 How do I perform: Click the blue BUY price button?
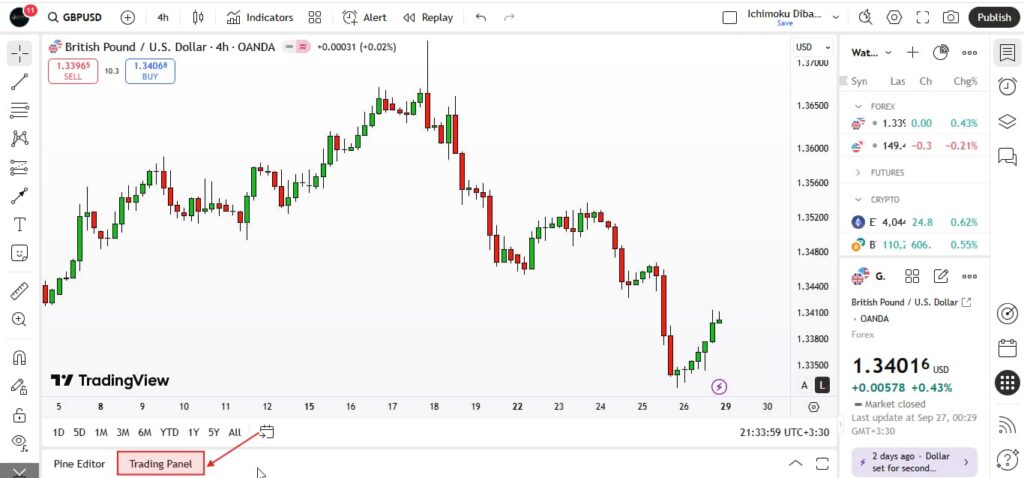[x=150, y=71]
